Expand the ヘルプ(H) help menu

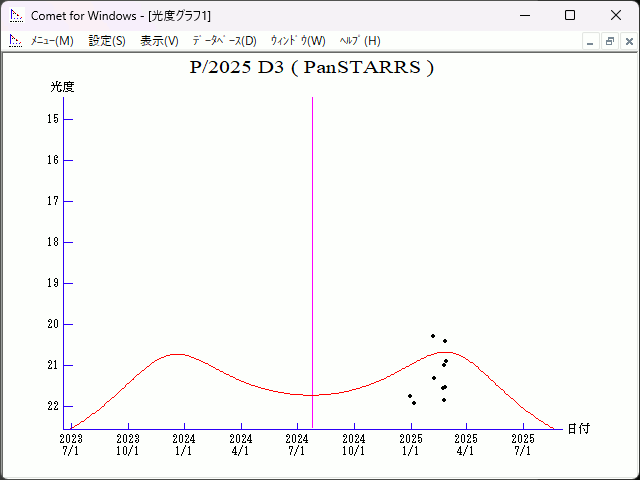pos(360,41)
